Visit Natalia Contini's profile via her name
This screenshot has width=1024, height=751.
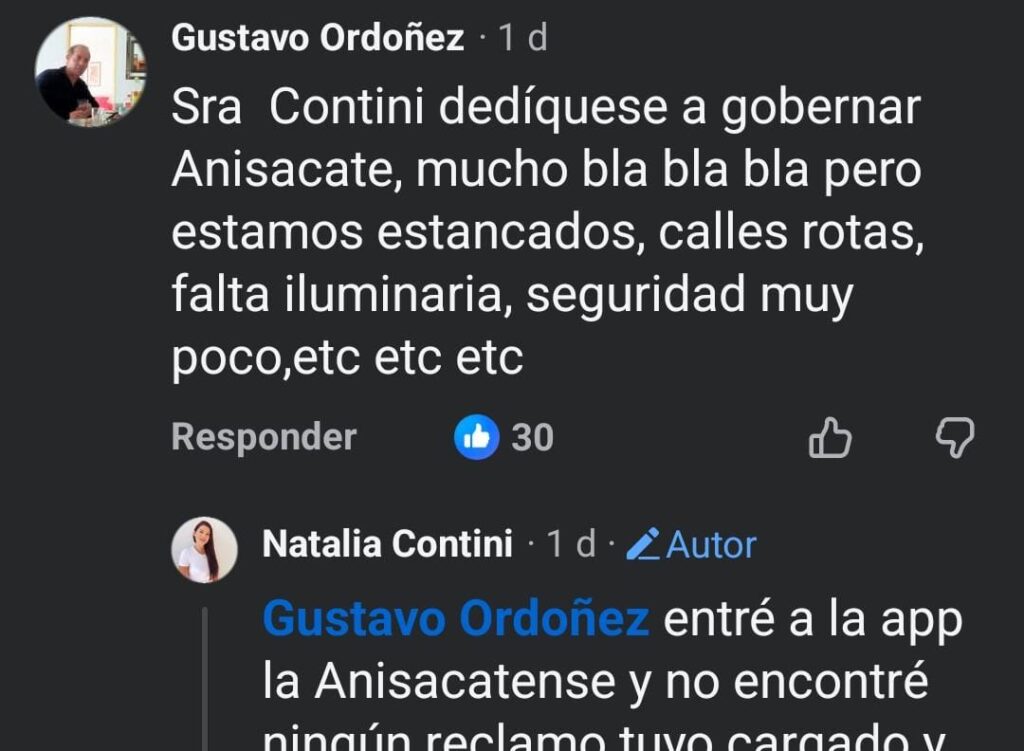[x=387, y=545]
